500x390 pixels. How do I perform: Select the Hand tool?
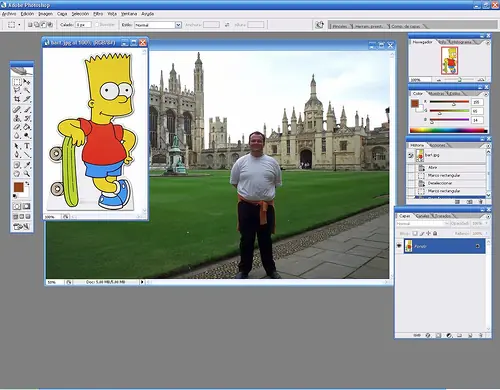click(x=17, y=174)
